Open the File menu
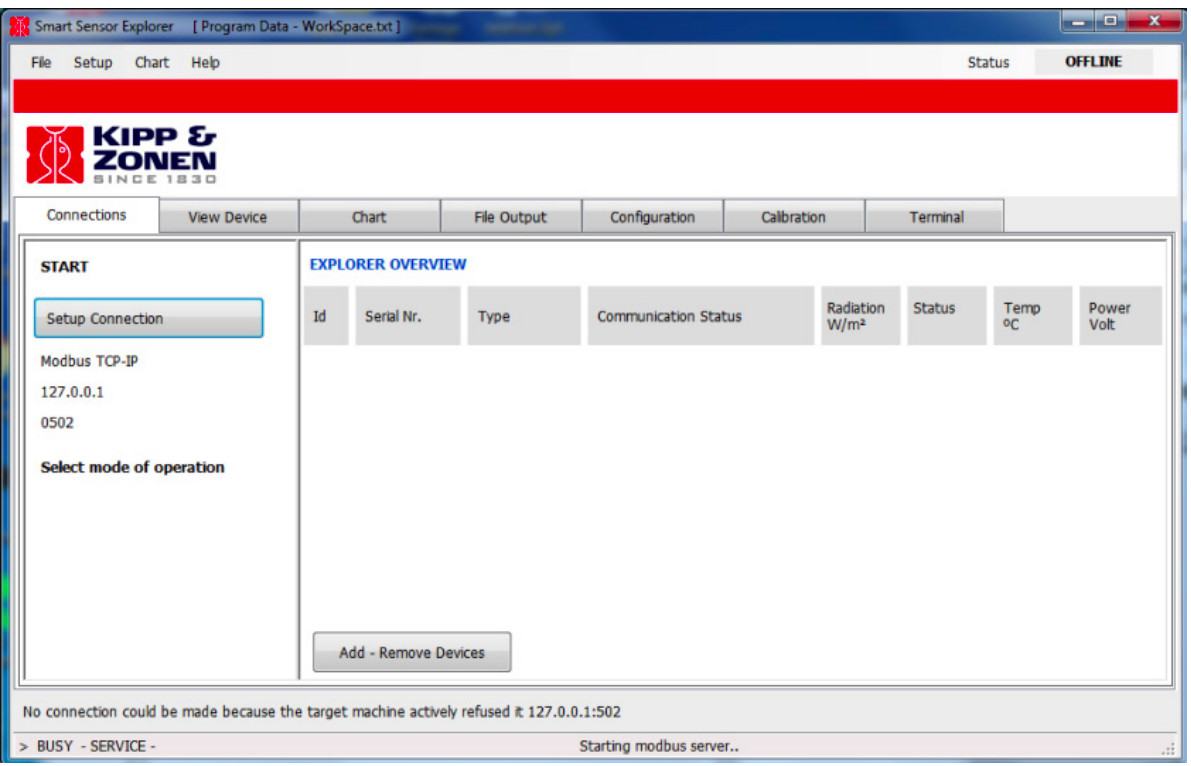 coord(41,62)
